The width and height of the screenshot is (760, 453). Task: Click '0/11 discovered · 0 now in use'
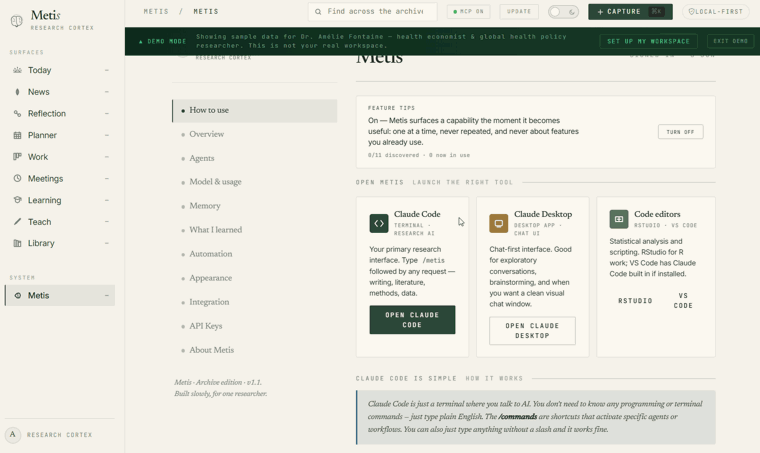pos(419,156)
